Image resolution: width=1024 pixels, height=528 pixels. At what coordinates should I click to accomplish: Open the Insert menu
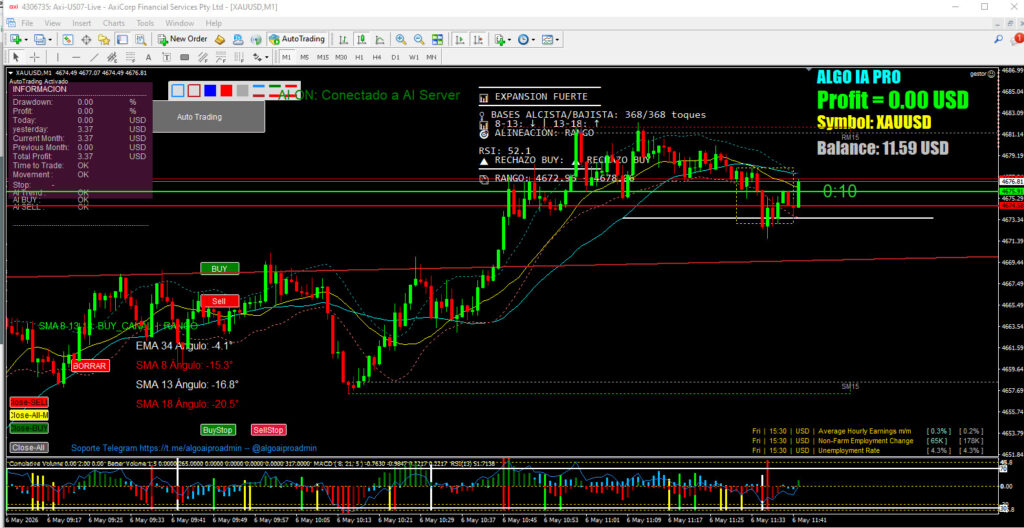click(82, 23)
